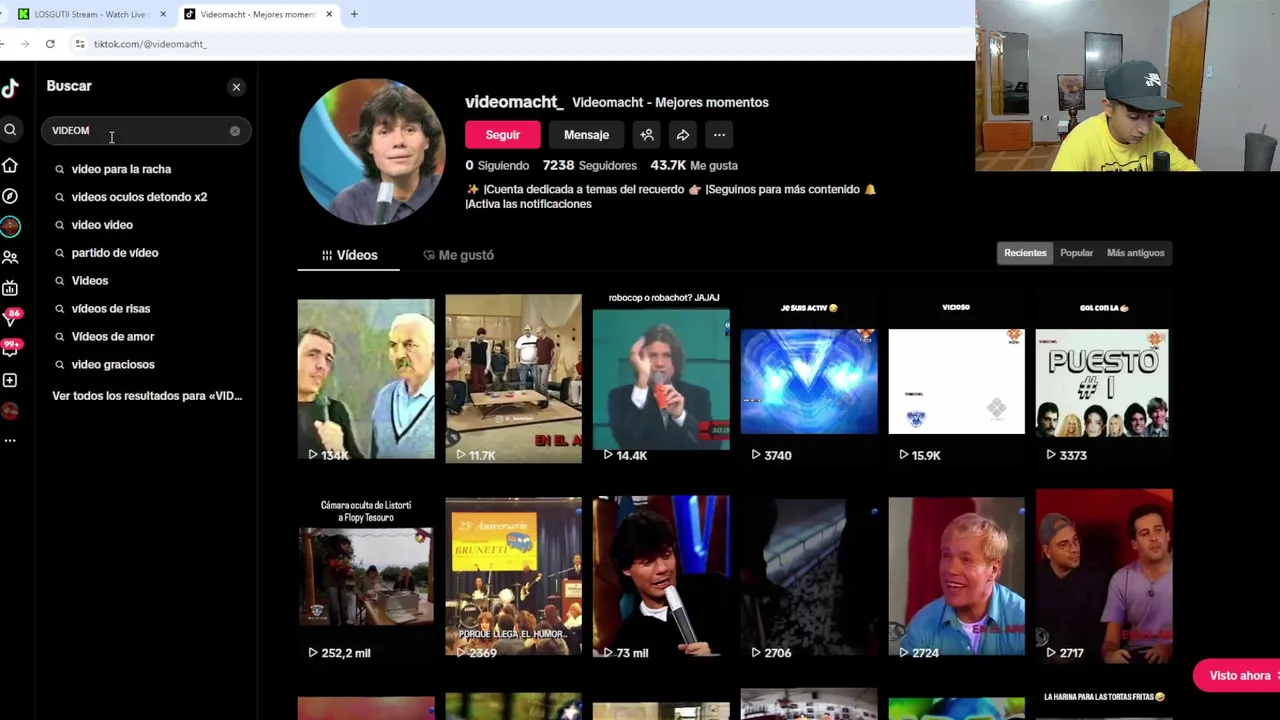Reload the page in browser toolbar
This screenshot has width=1280, height=720.
[50, 44]
